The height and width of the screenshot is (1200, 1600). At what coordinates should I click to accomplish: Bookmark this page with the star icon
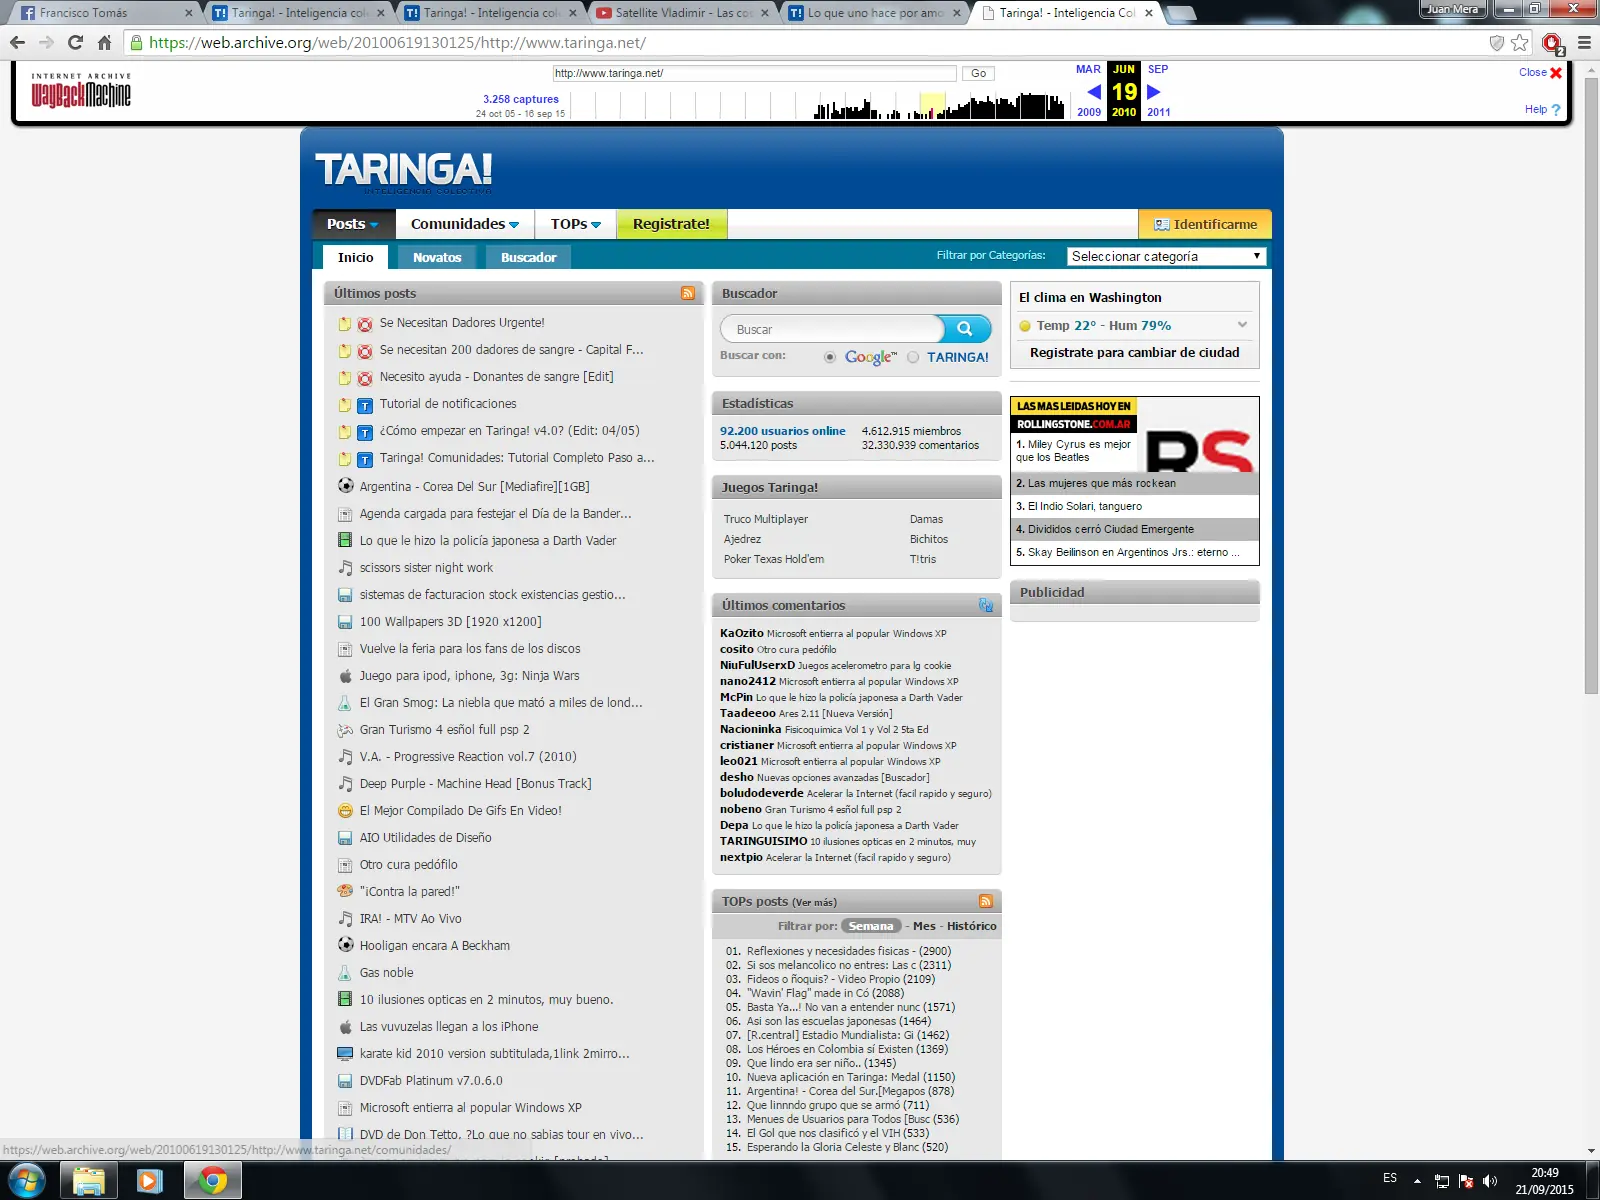pos(1520,43)
